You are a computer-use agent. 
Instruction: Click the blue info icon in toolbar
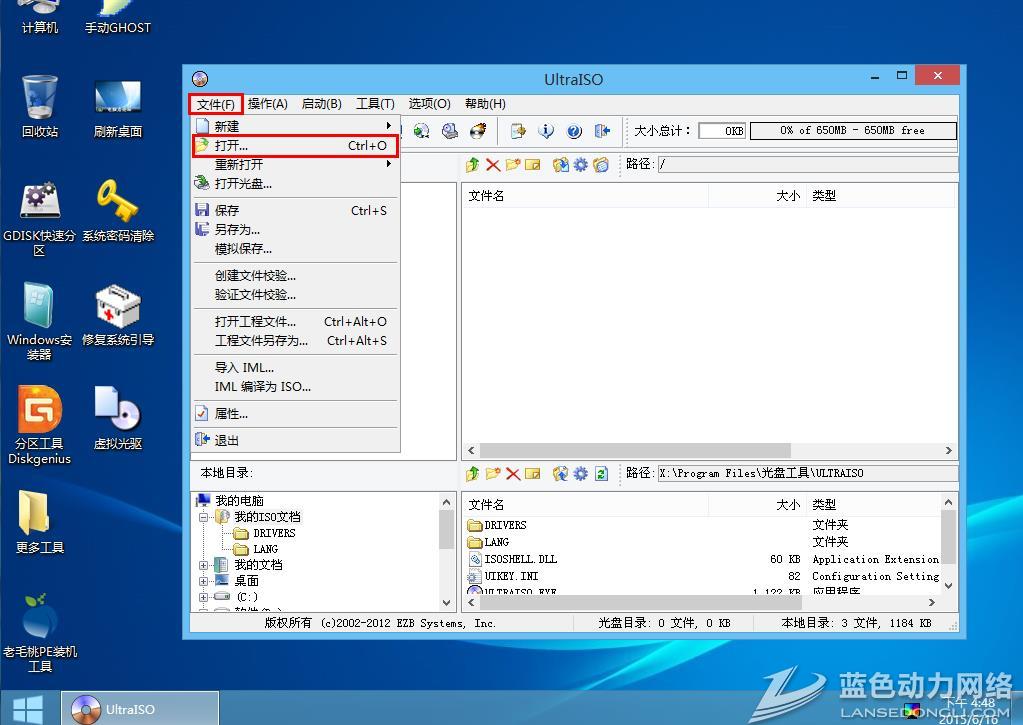point(546,131)
